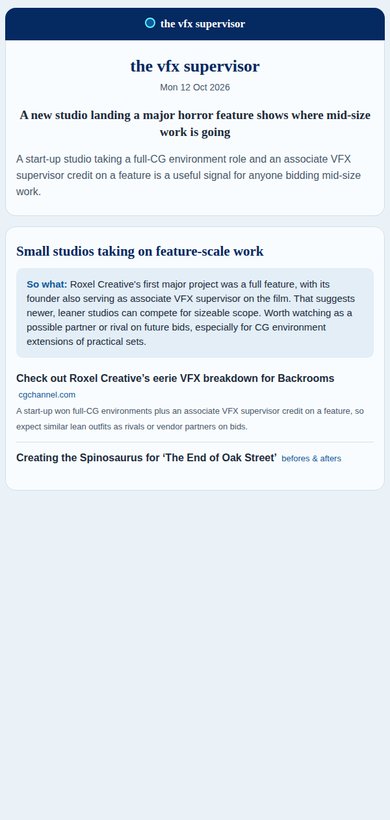Screen dimensions: 390x820
Task: Visit the cgchannel.com source link
Action: coord(47,395)
